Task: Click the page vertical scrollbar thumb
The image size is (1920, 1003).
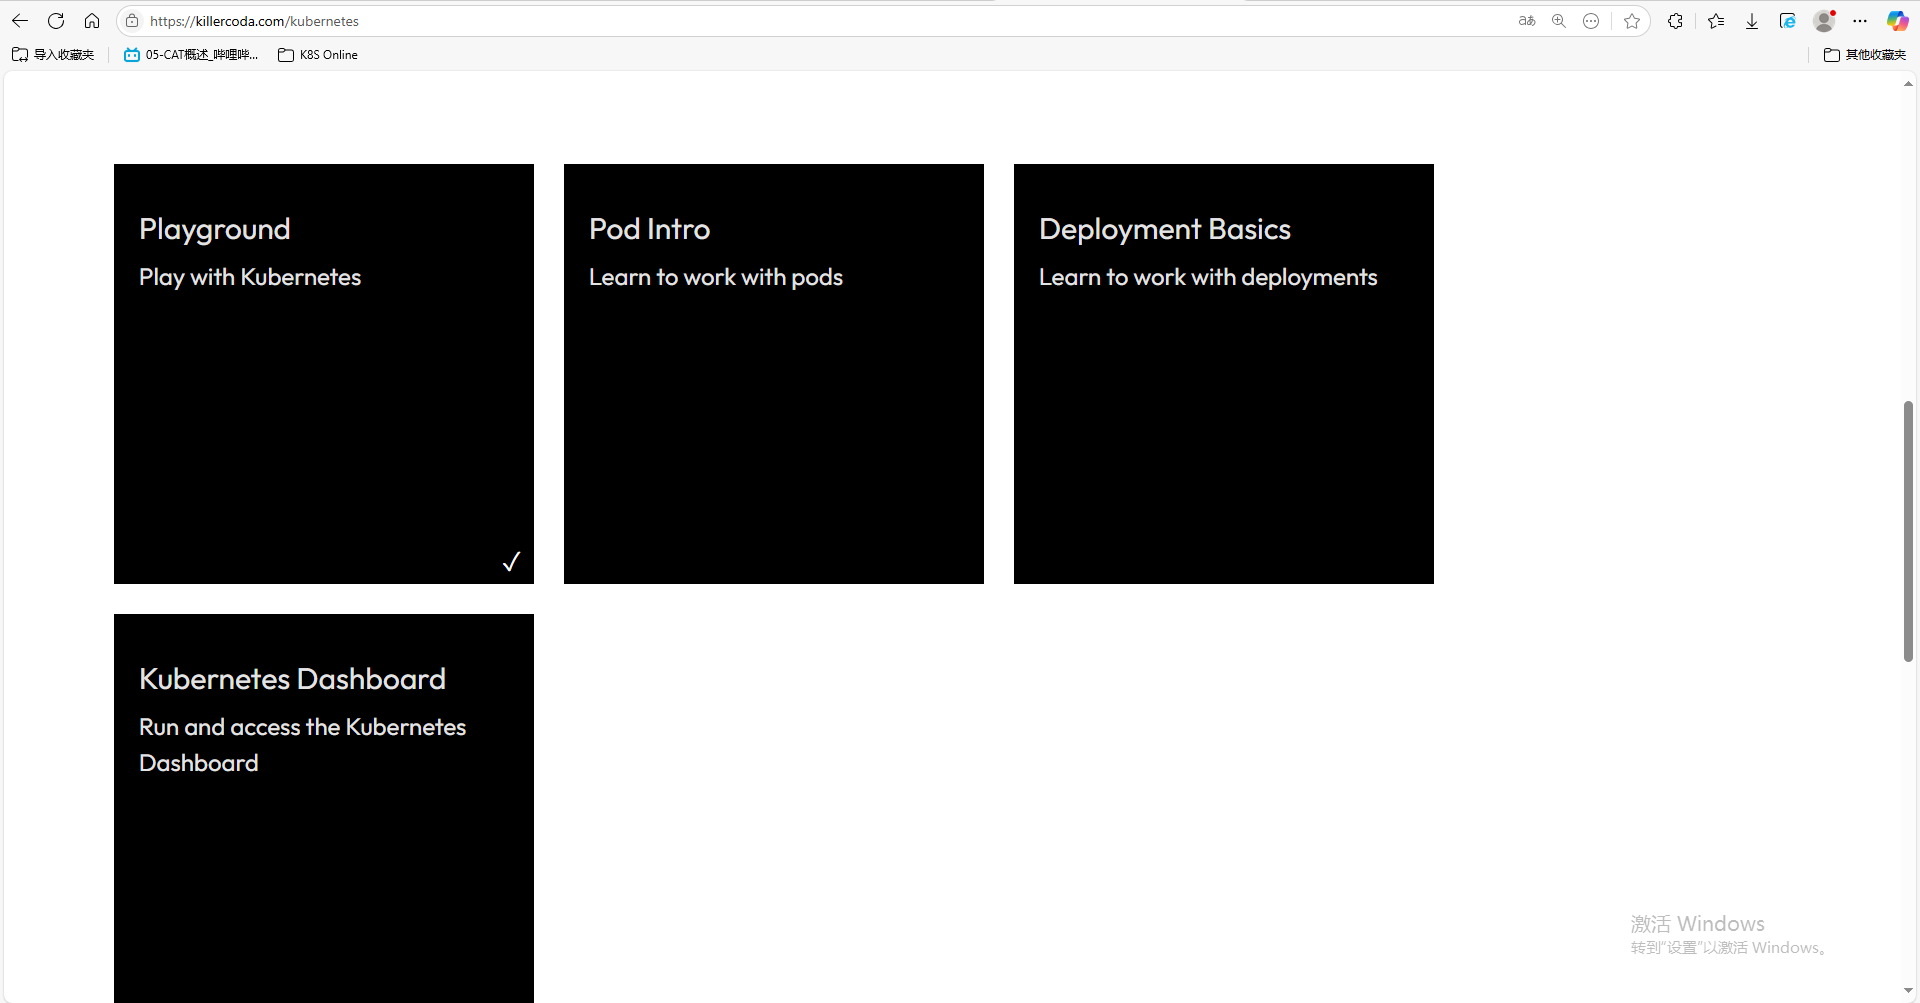Action: click(x=1908, y=531)
